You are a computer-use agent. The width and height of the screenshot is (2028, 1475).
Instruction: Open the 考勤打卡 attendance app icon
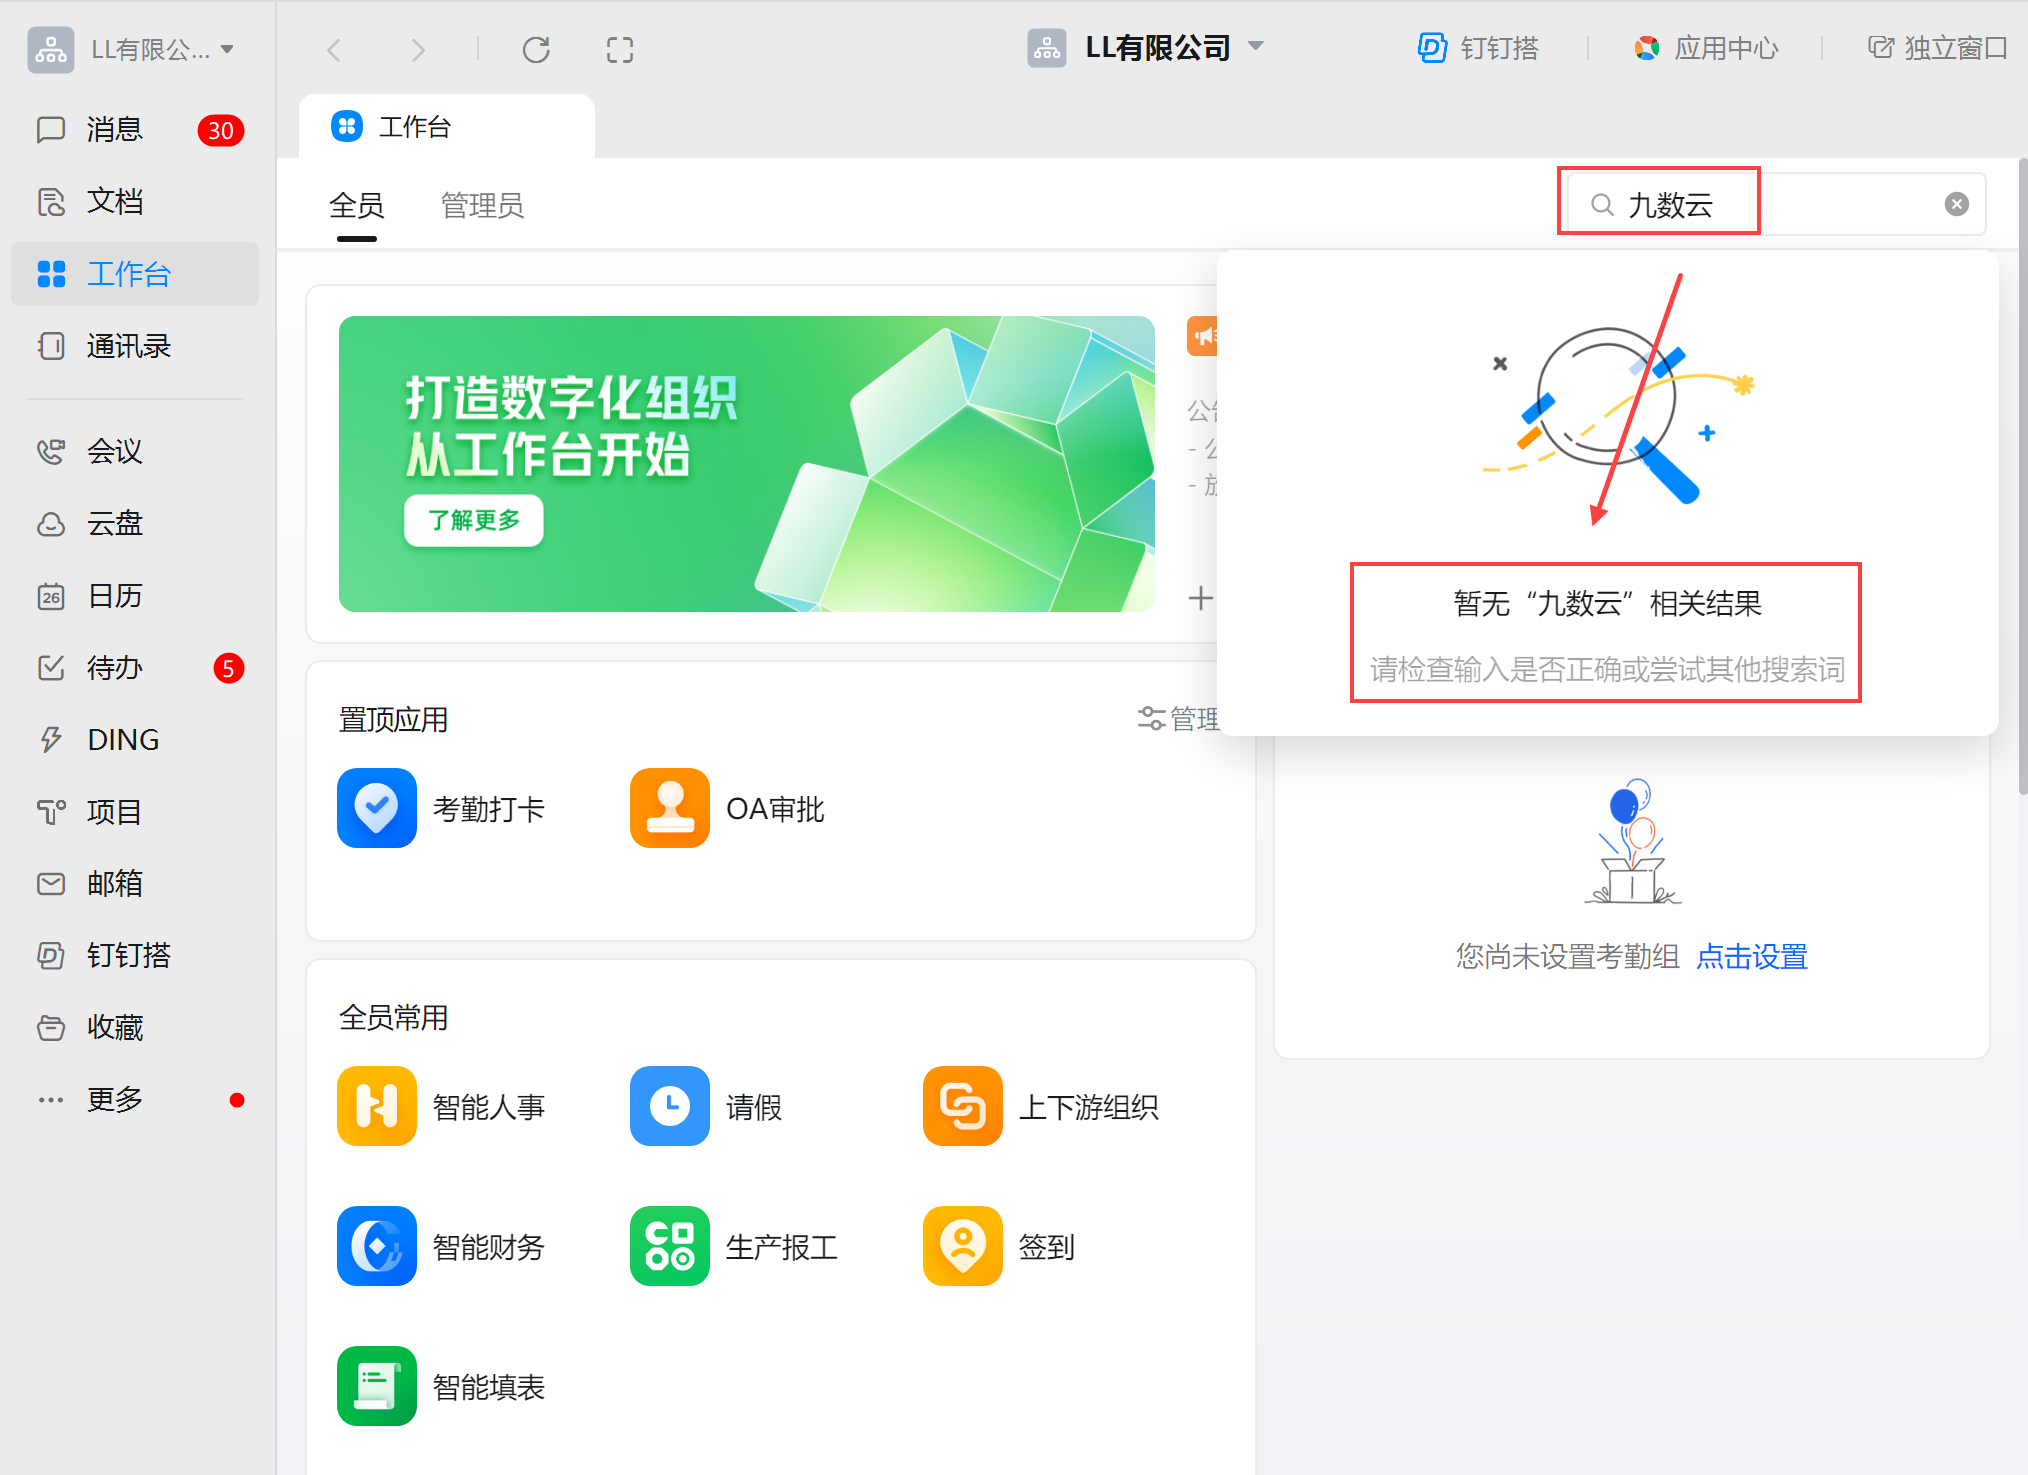[376, 808]
